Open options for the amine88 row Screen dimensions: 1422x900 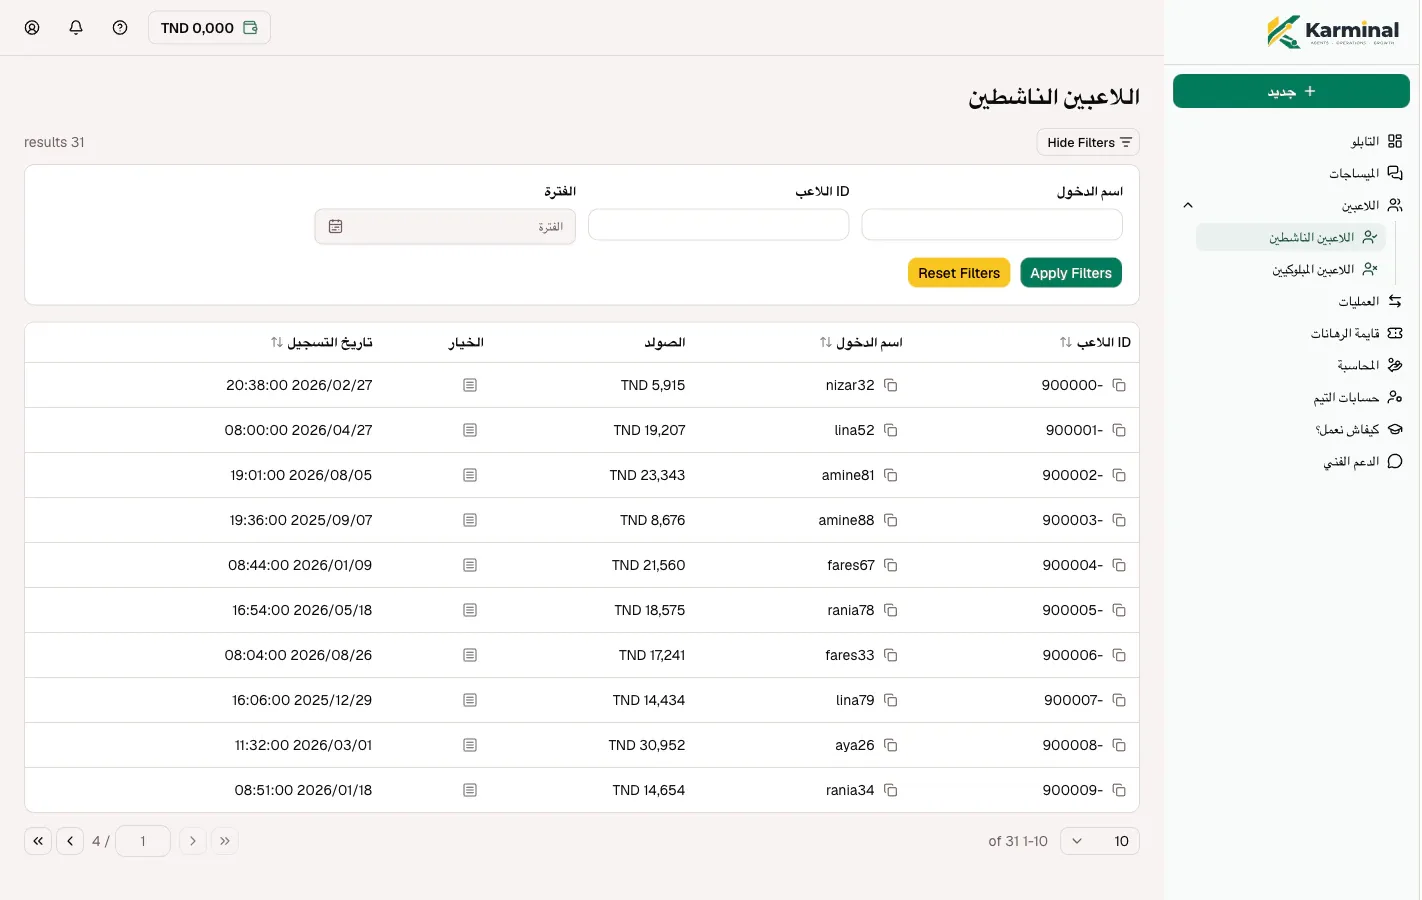(470, 520)
